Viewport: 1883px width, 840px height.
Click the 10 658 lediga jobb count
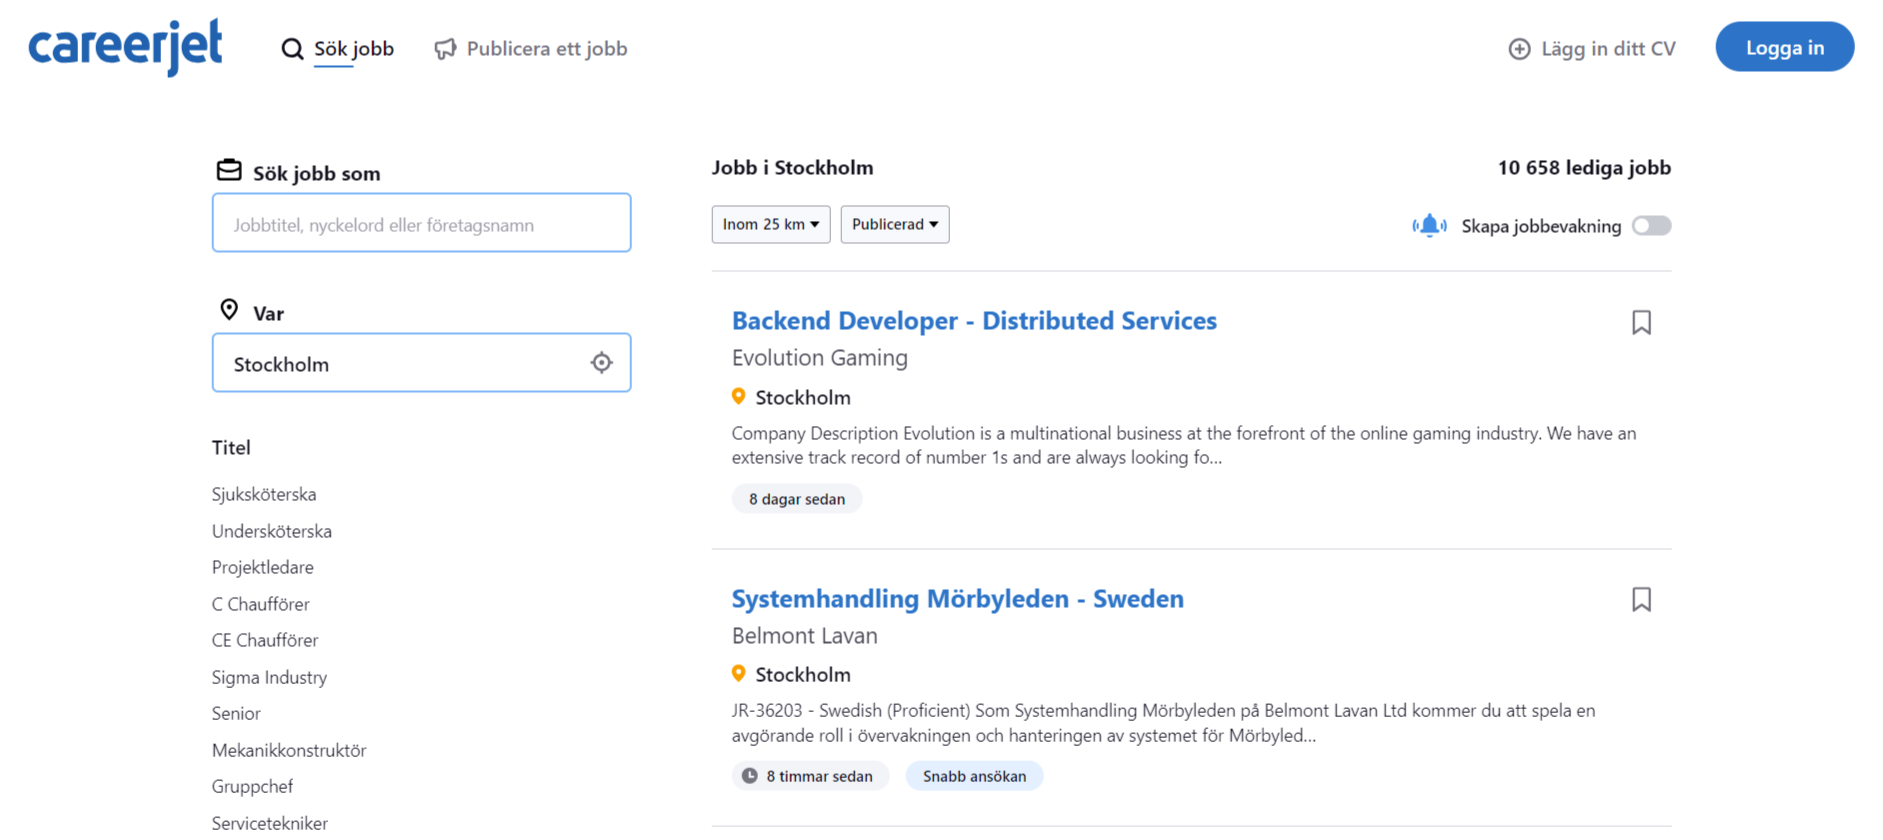[x=1584, y=168]
